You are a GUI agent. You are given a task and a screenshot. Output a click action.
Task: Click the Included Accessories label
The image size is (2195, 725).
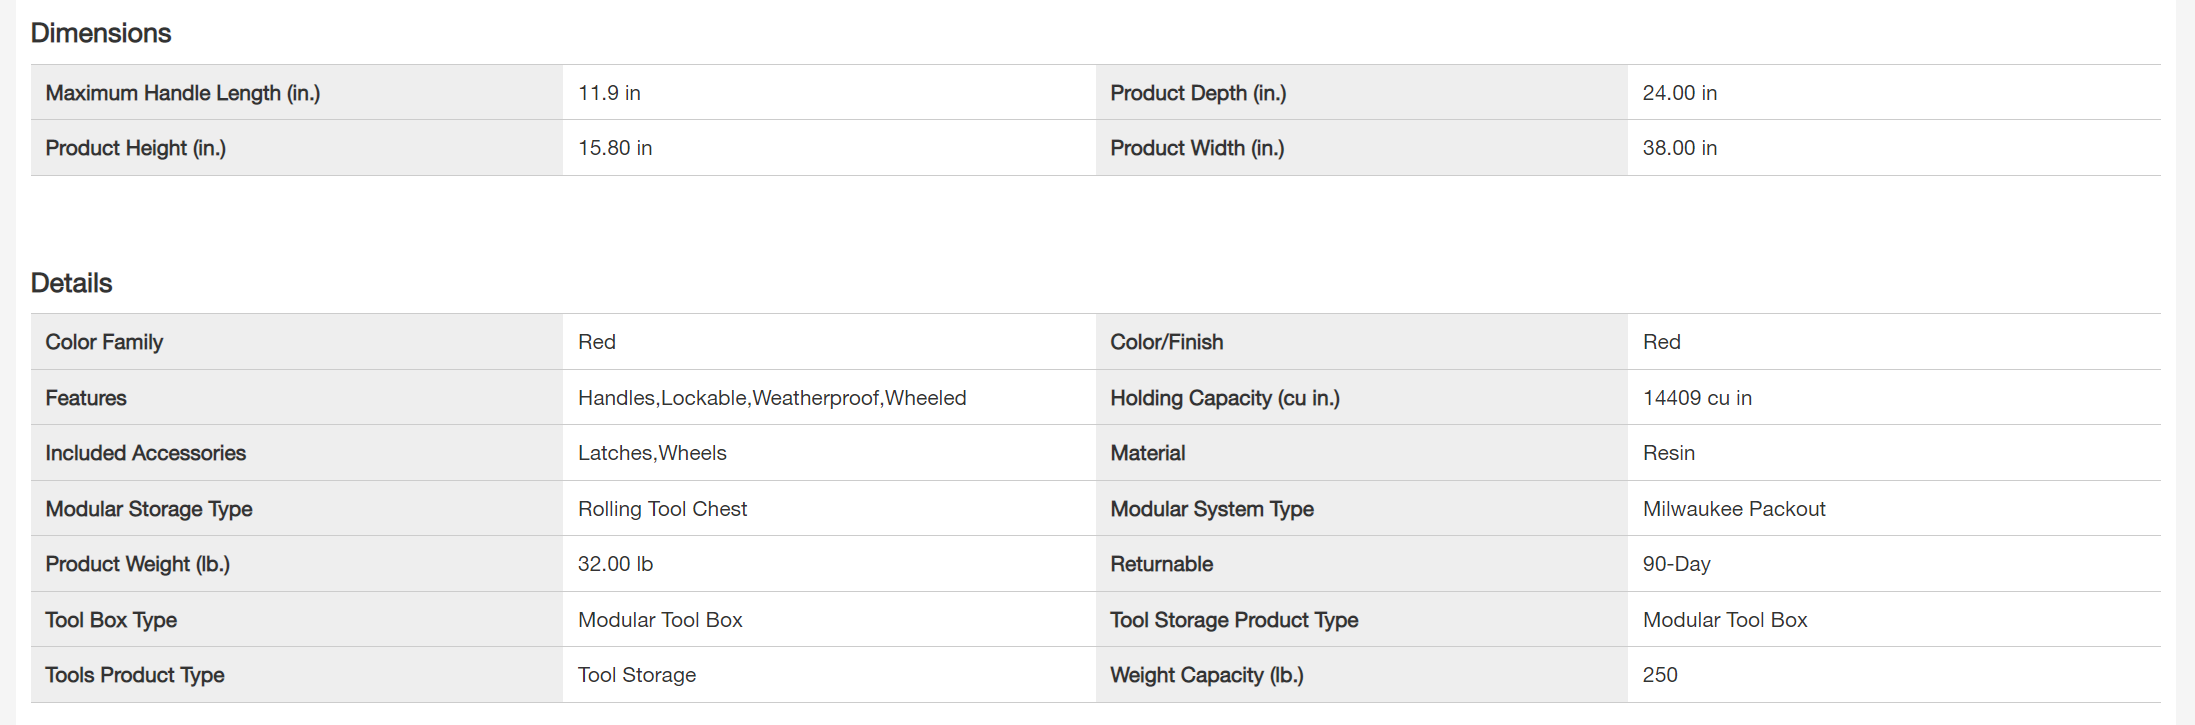coord(146,453)
